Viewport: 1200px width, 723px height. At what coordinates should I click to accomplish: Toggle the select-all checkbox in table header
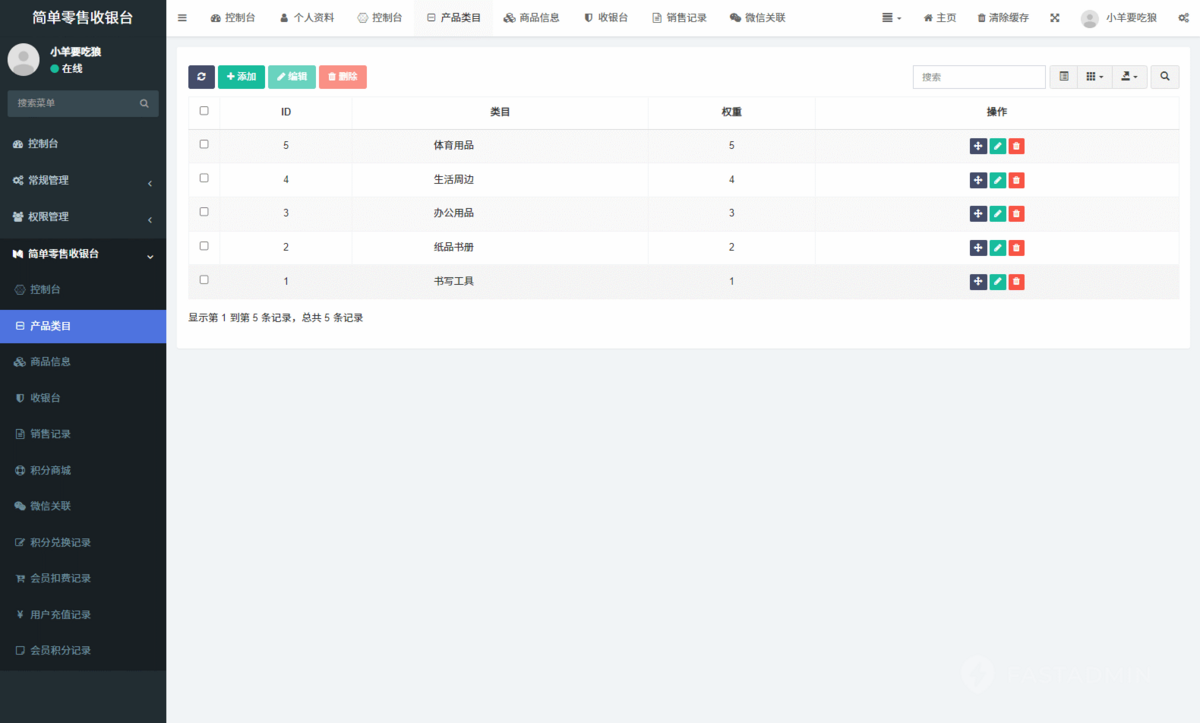[x=204, y=110]
